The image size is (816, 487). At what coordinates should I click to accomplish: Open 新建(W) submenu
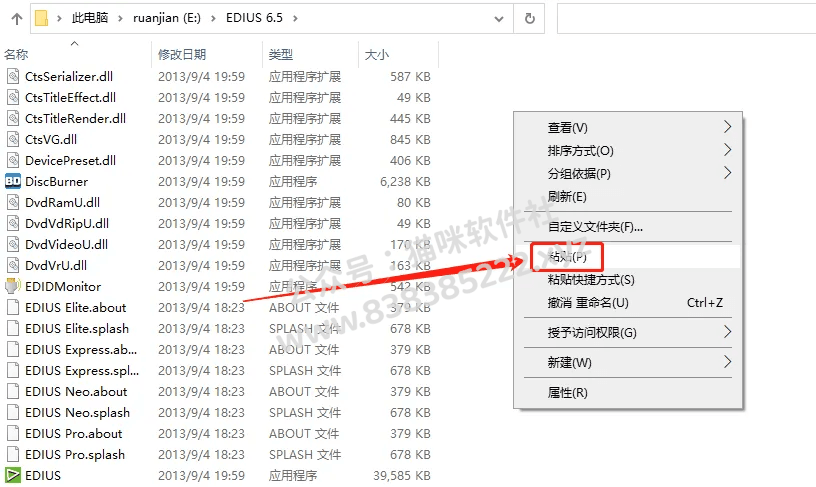click(628, 363)
